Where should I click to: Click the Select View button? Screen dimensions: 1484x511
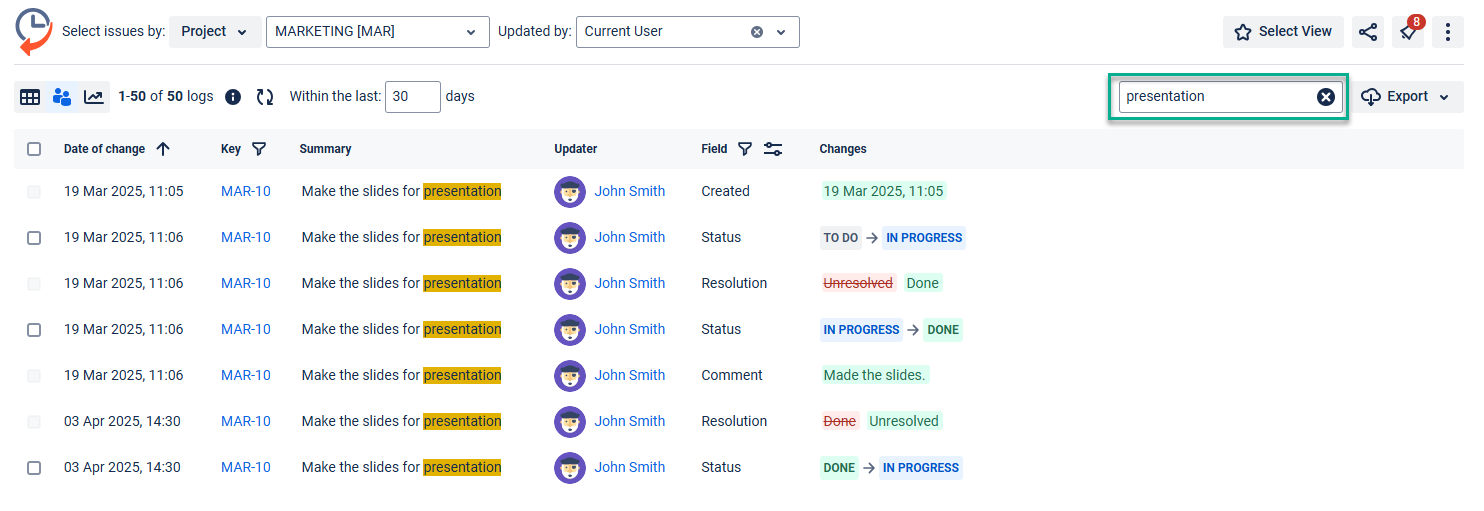point(1283,32)
